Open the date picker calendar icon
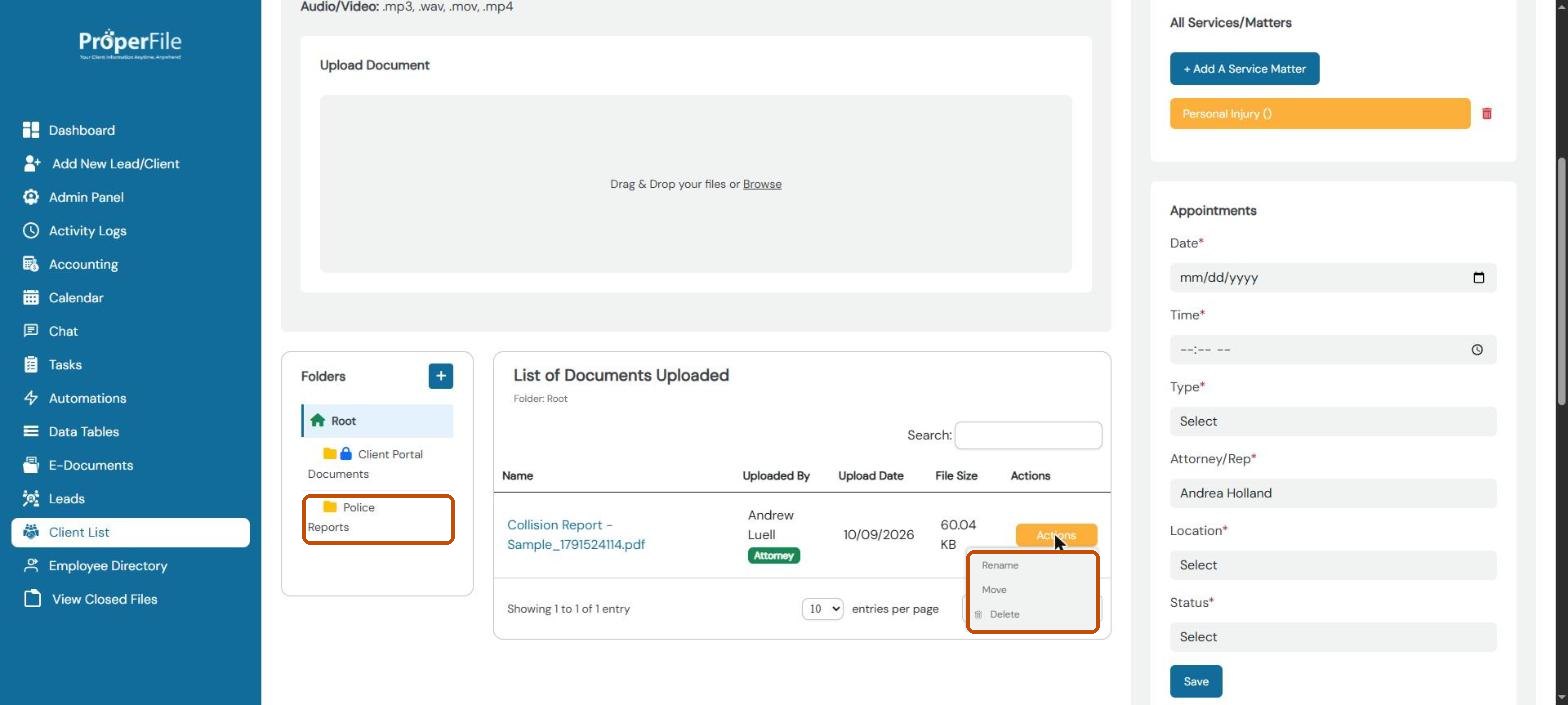The width and height of the screenshot is (1568, 705). 1479,278
